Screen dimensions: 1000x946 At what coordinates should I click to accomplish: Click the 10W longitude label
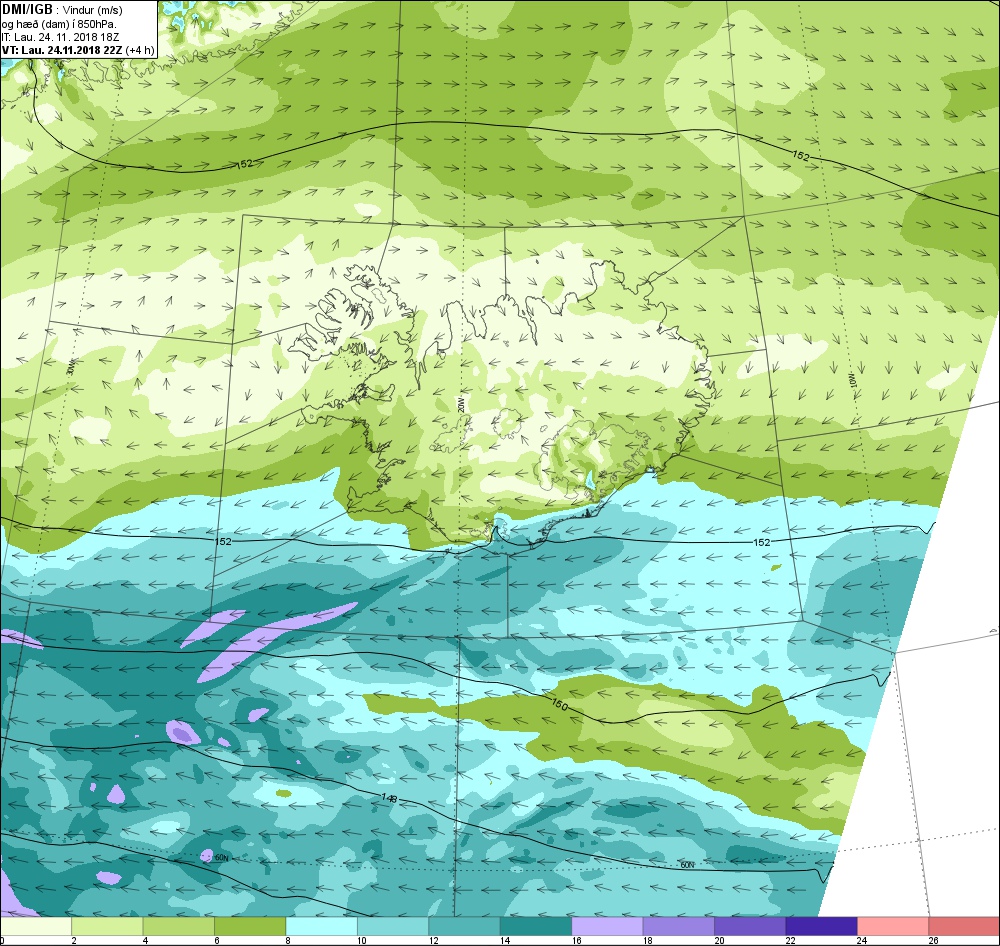(x=853, y=381)
